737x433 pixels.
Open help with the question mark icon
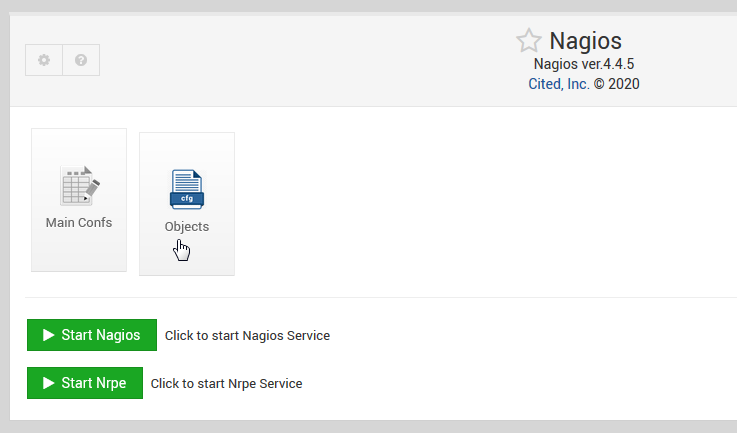tap(81, 60)
